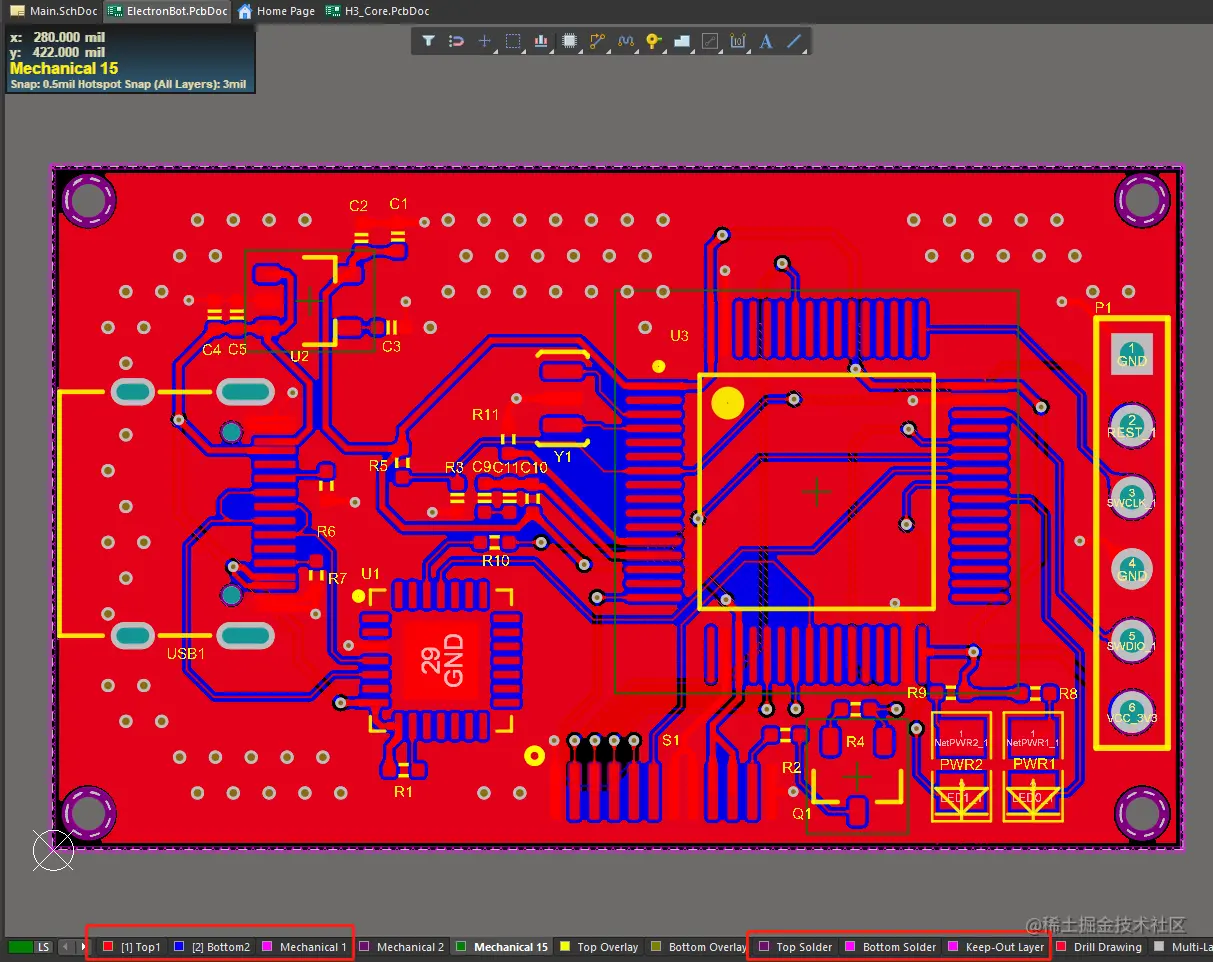Select the Top Overlay layer tab
Image resolution: width=1213 pixels, height=962 pixels.
pos(599,946)
